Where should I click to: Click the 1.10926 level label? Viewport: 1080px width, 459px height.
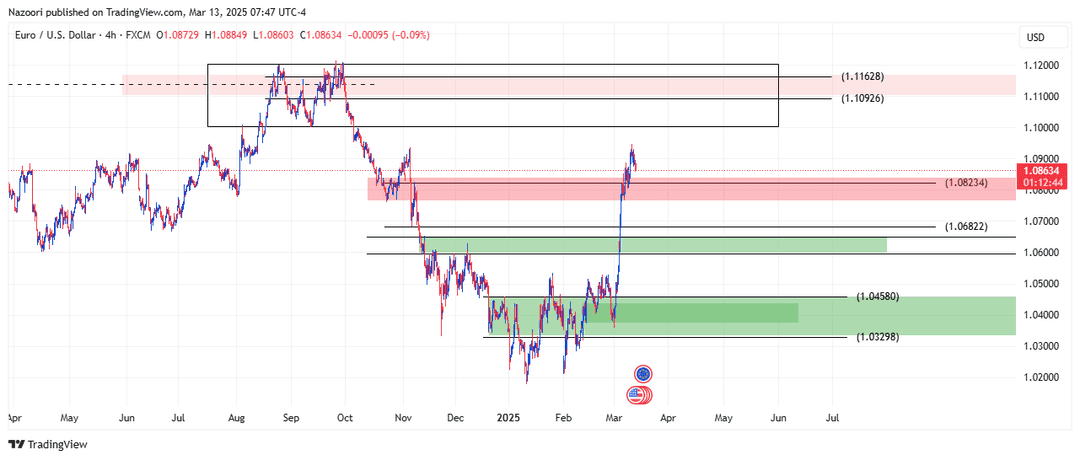pos(862,99)
